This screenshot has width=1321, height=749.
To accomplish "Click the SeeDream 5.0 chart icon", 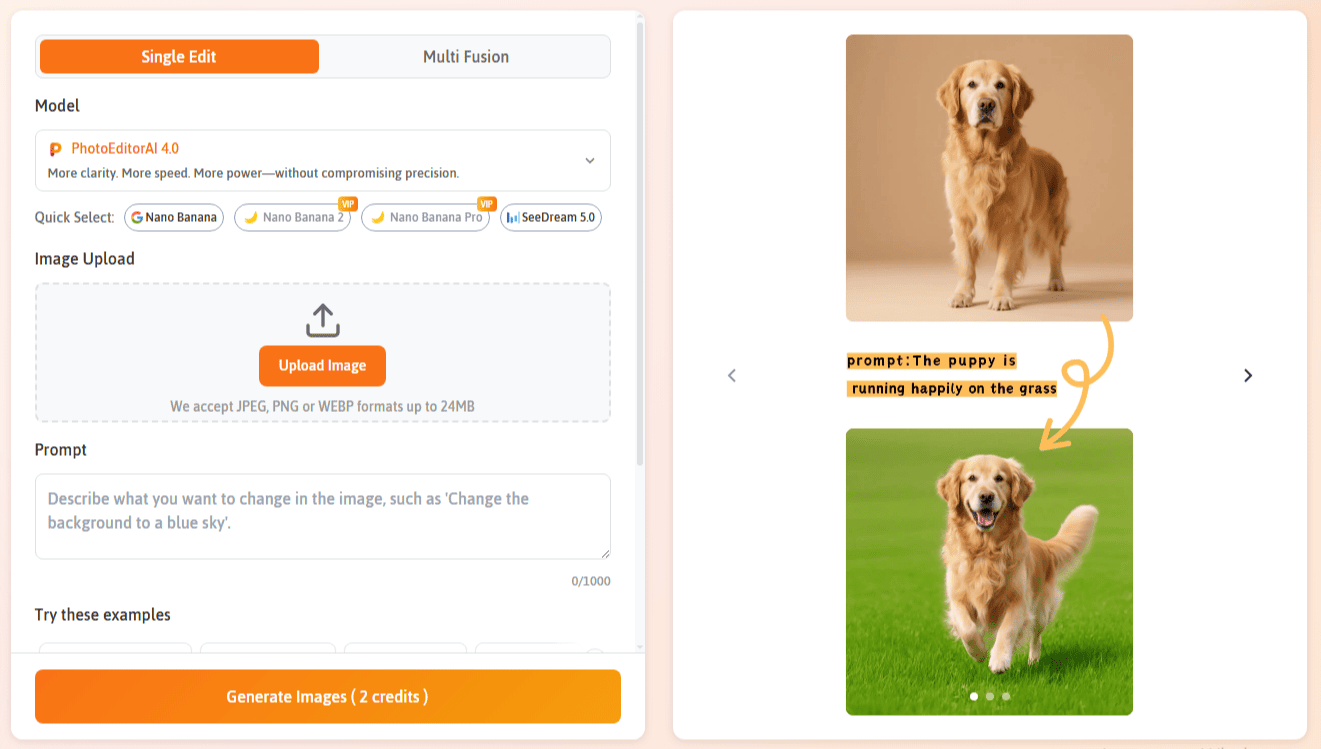I will point(513,217).
